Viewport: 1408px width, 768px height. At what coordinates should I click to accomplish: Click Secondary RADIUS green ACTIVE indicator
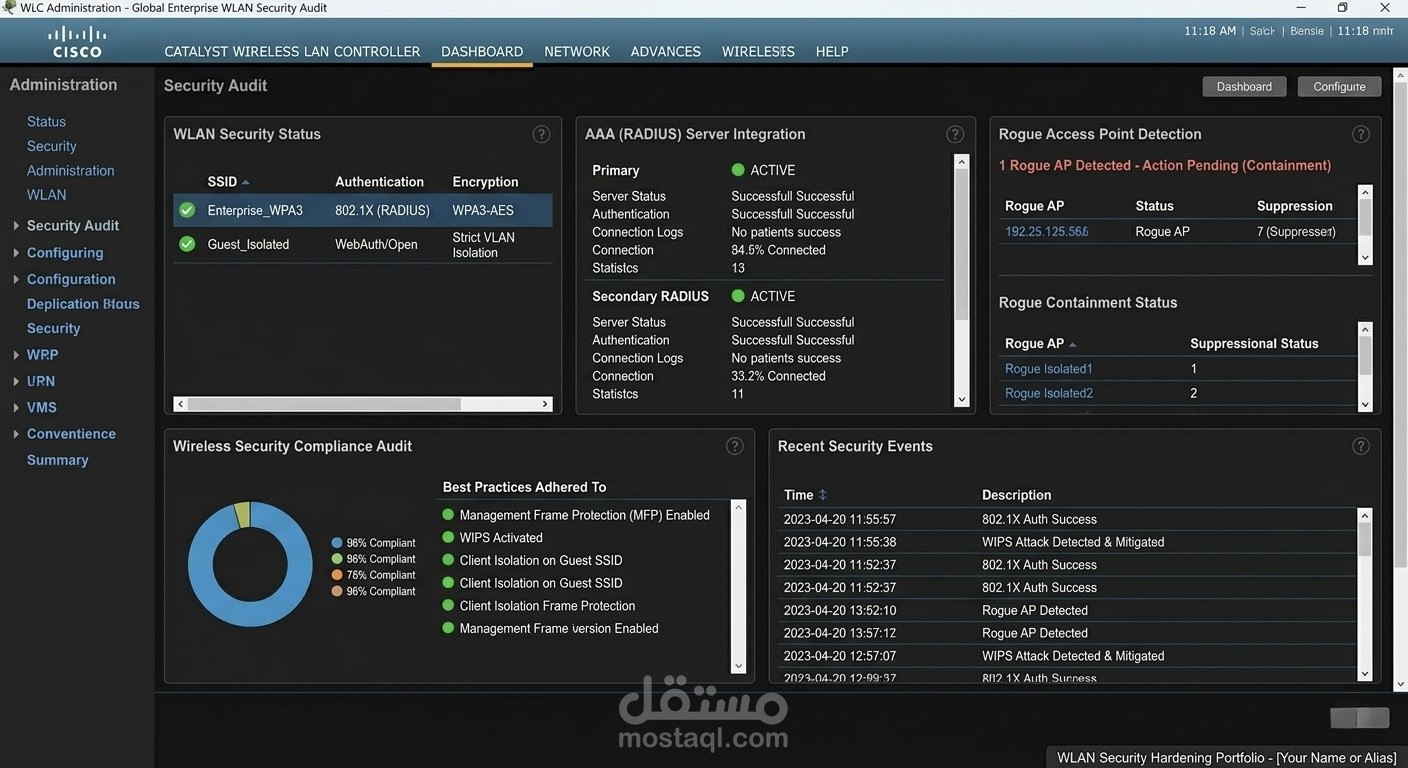point(738,296)
